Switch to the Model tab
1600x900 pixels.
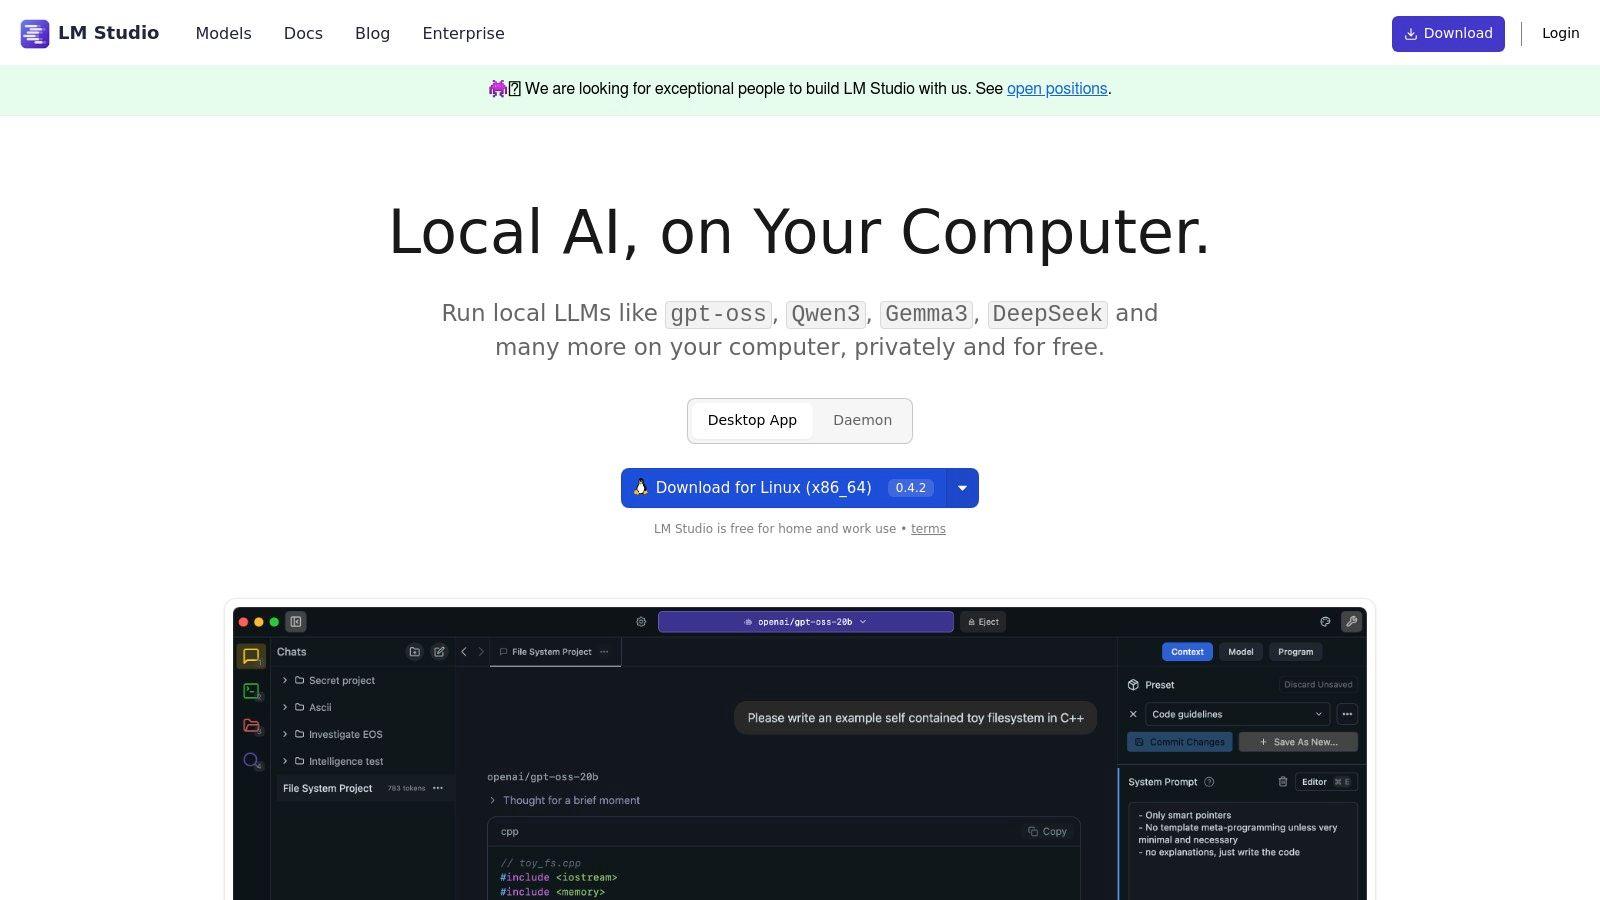click(x=1241, y=652)
